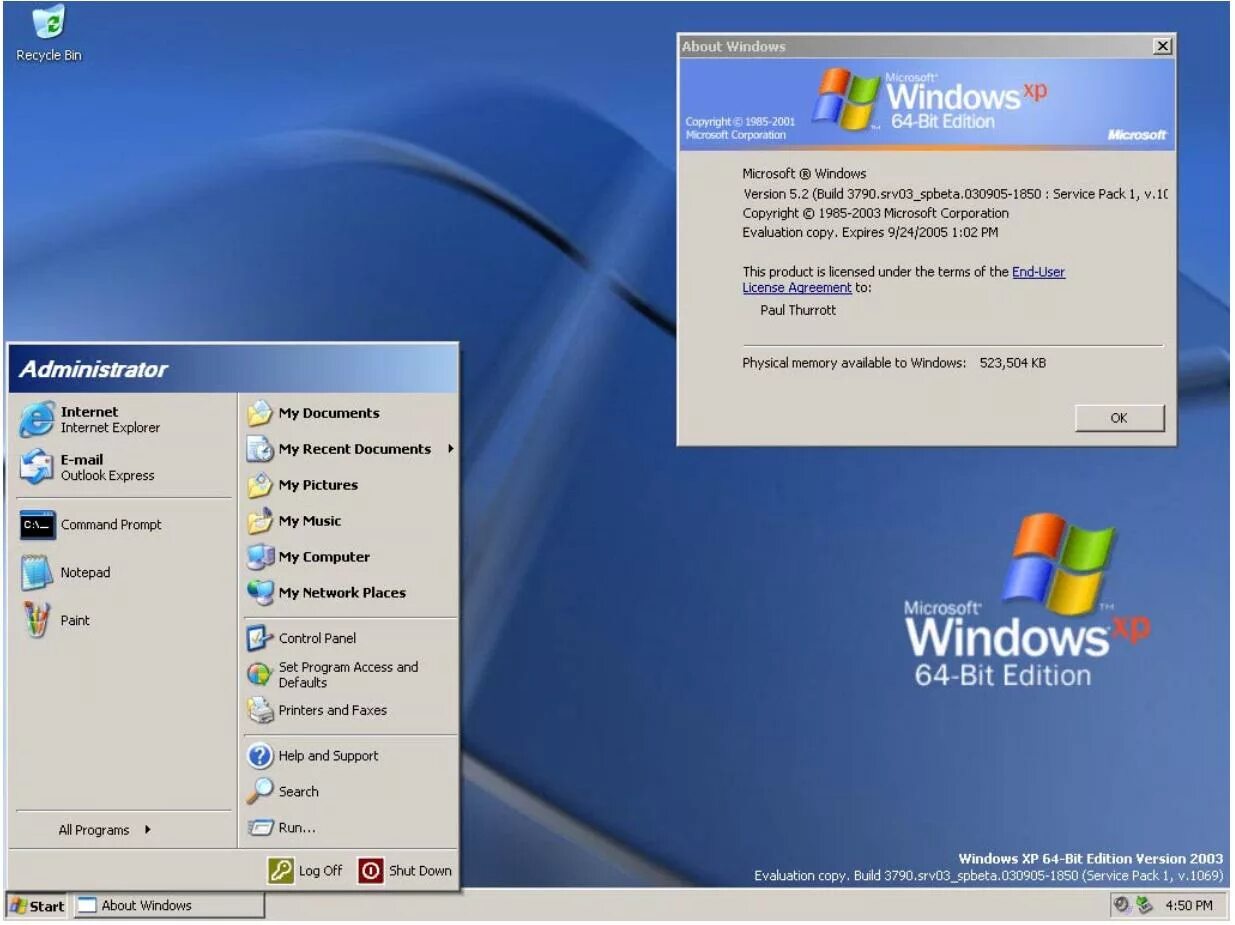Click the Administrator user name header
Screen dimensions: 1235x925
click(93, 369)
